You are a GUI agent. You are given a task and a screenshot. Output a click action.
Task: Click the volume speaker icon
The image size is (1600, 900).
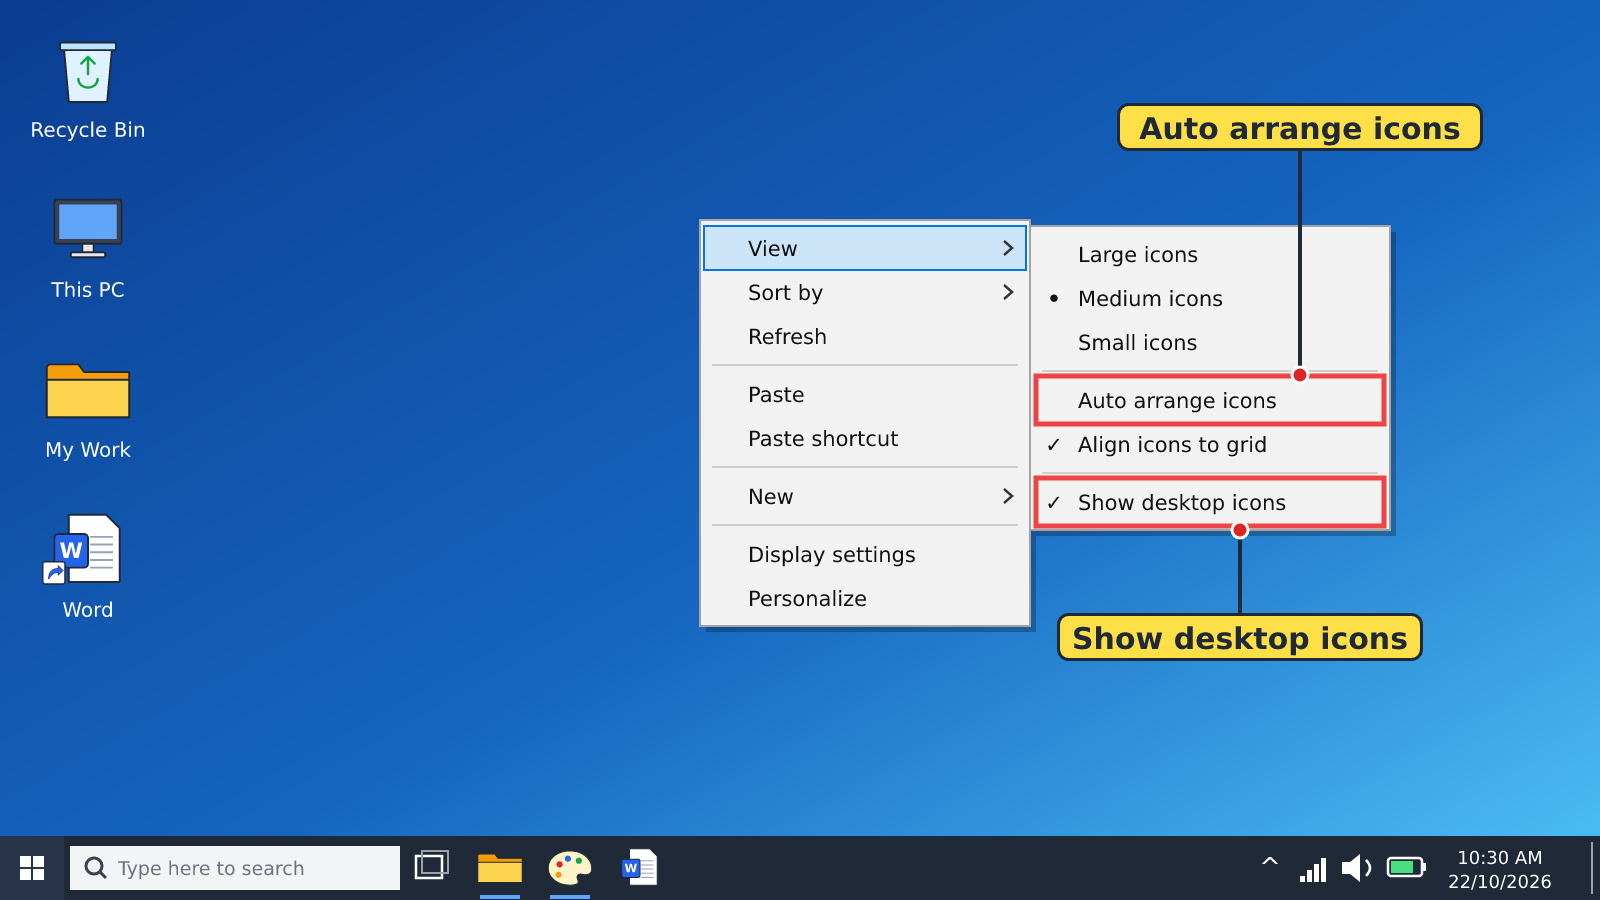tap(1356, 868)
